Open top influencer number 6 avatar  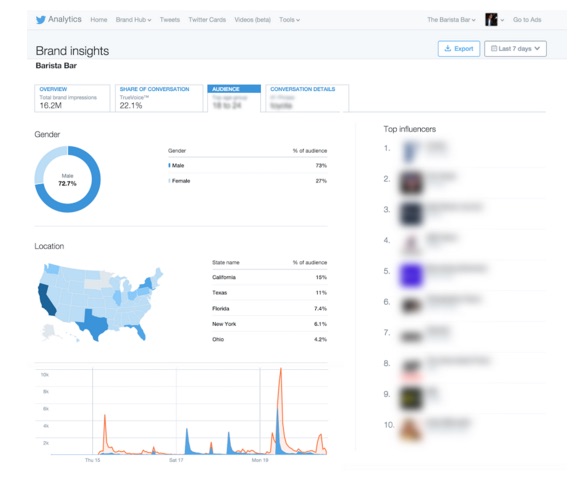tap(411, 305)
